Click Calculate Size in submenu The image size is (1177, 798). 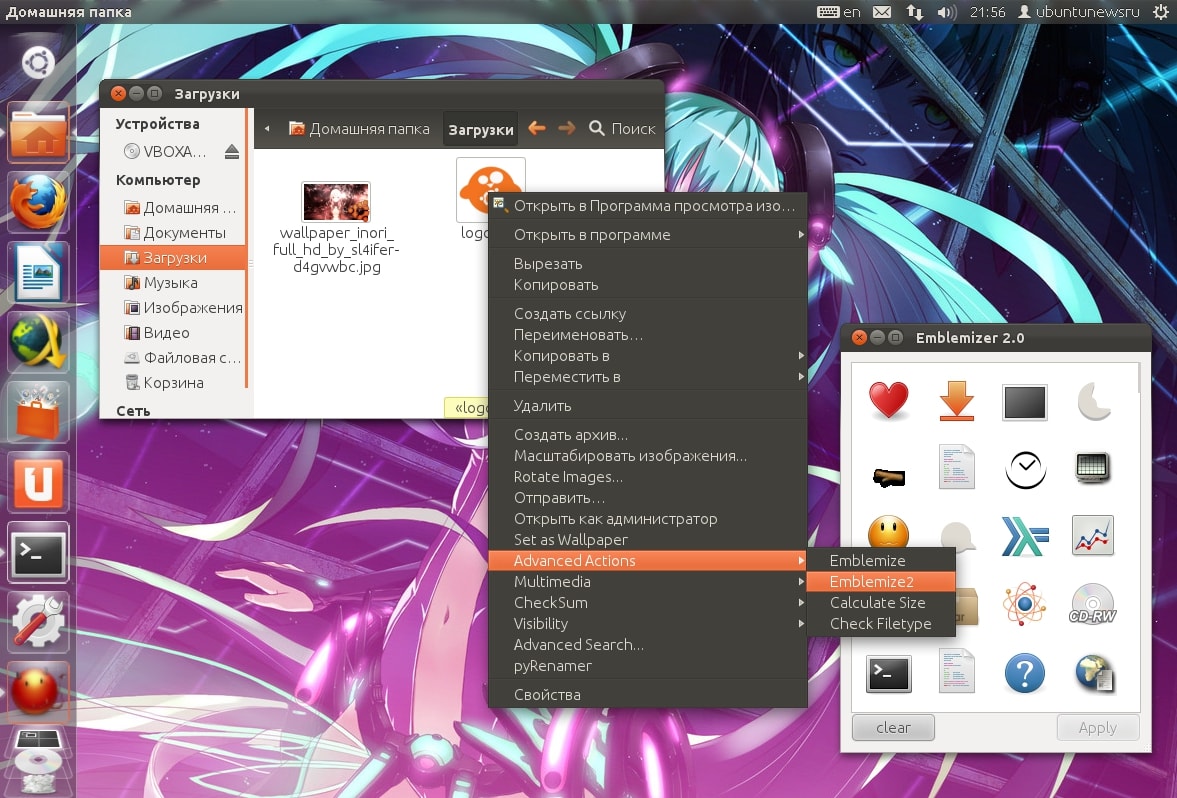881,603
